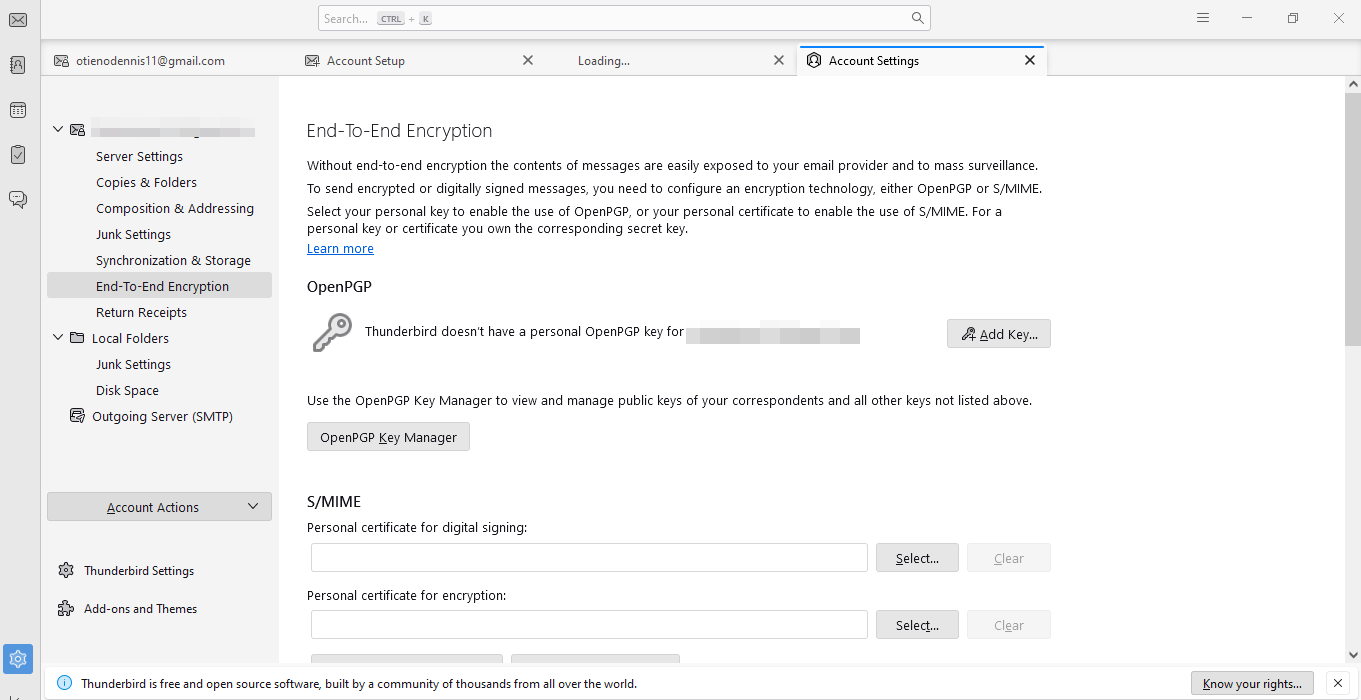
Task: Open Server Settings
Action: click(139, 156)
